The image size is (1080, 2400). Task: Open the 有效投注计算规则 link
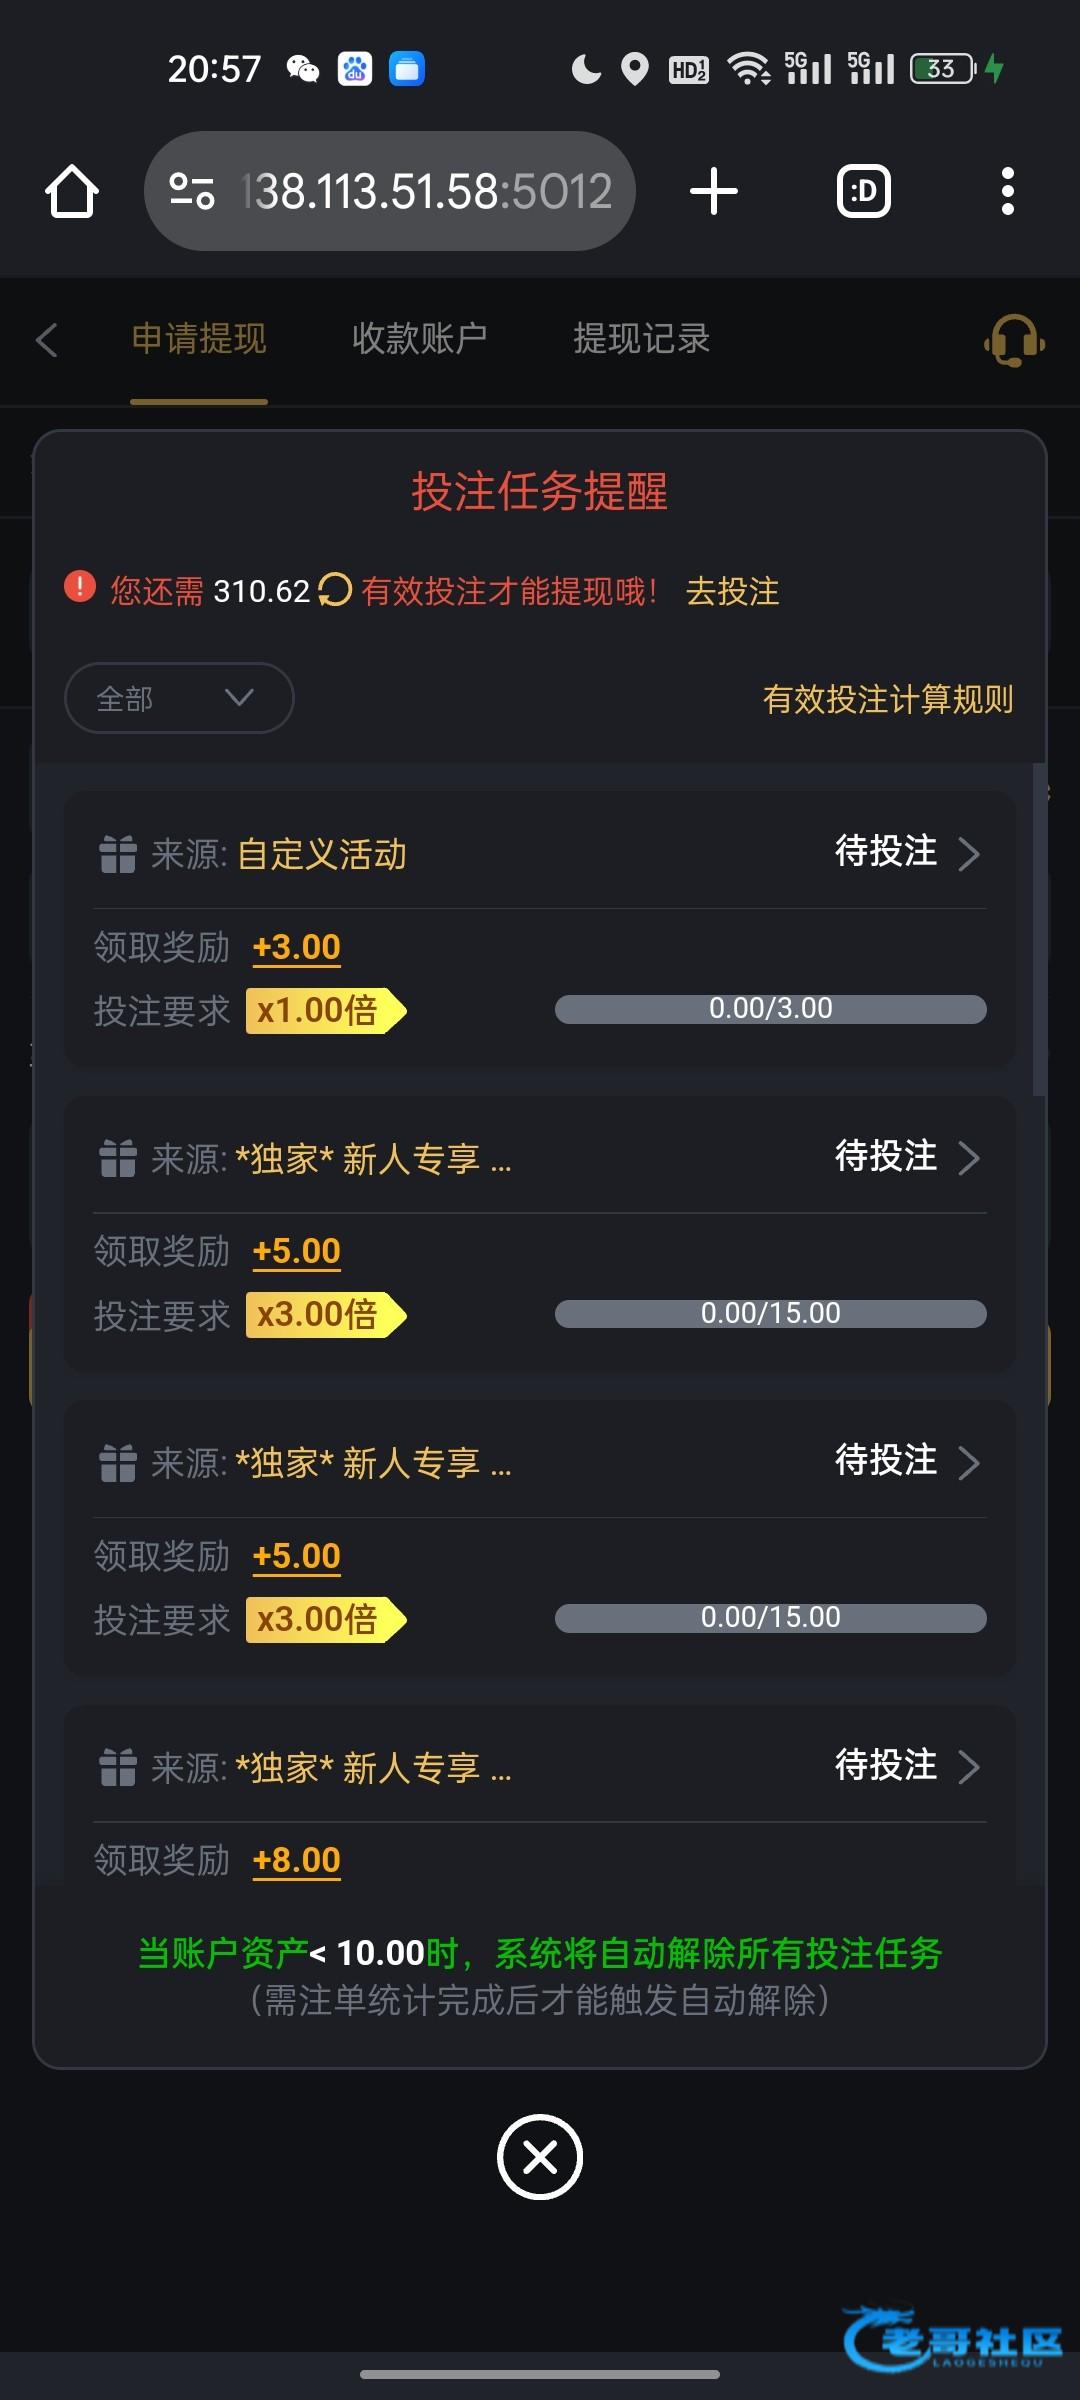tap(888, 699)
